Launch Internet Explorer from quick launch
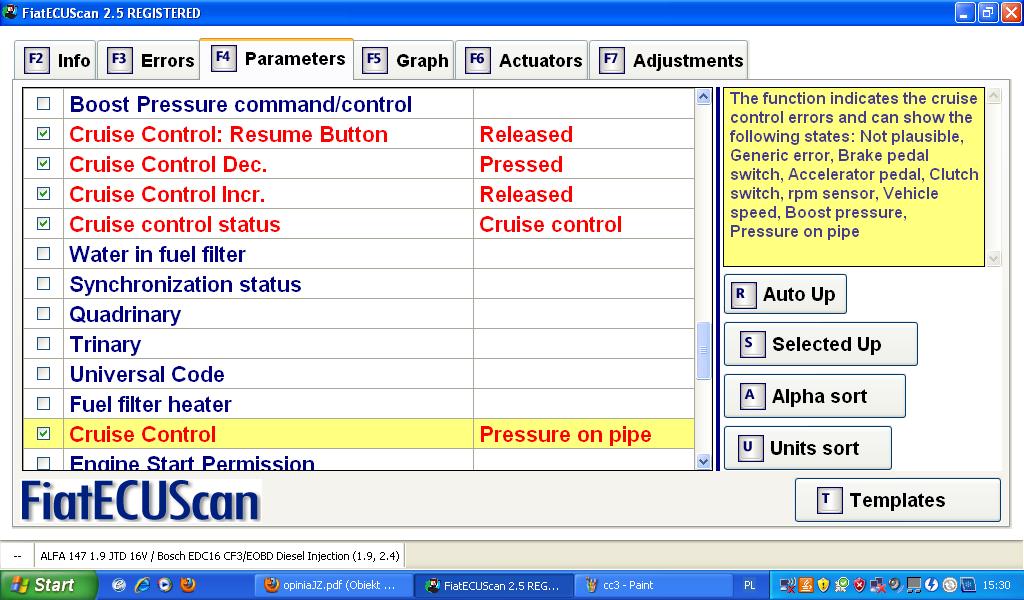1024x600 pixels. point(142,585)
